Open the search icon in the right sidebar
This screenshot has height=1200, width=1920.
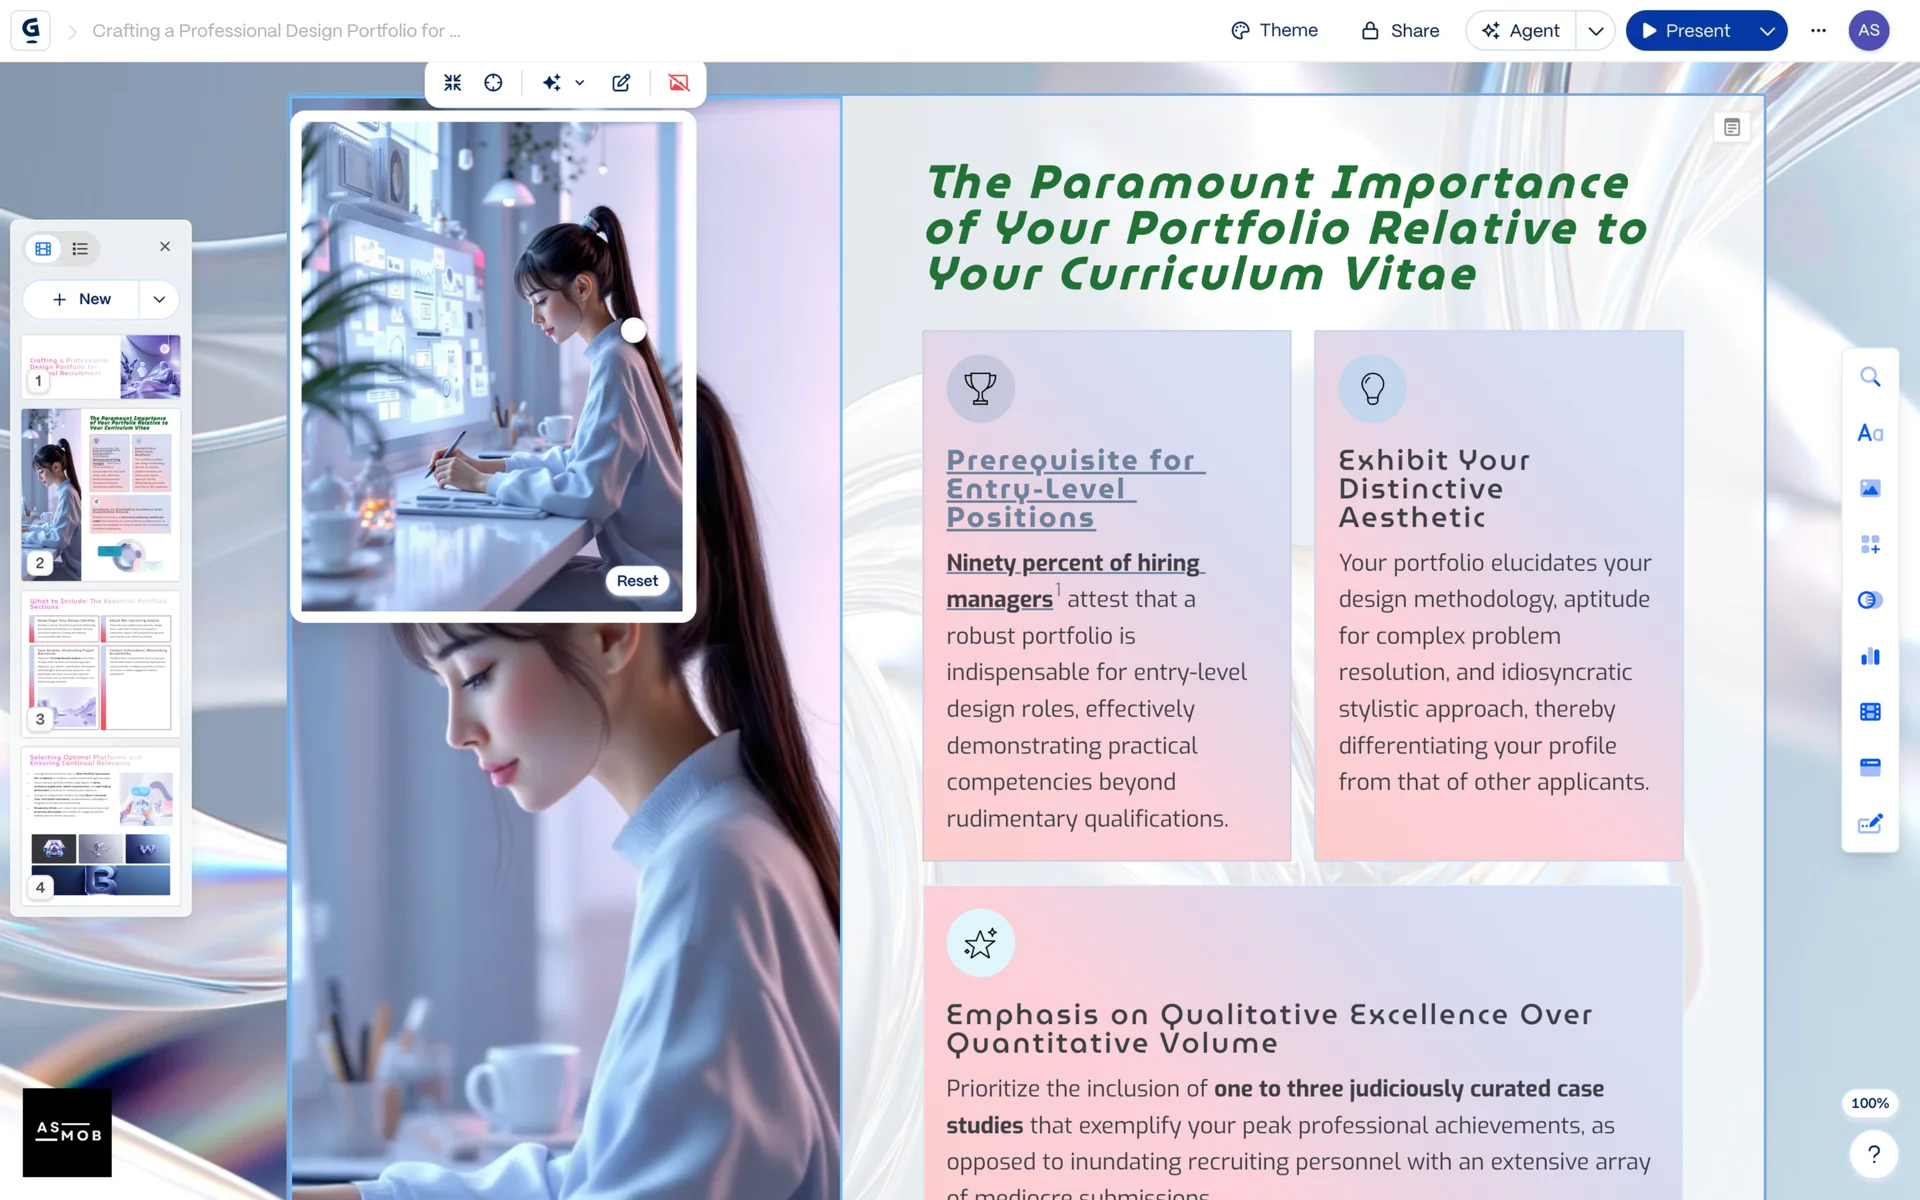1870,377
